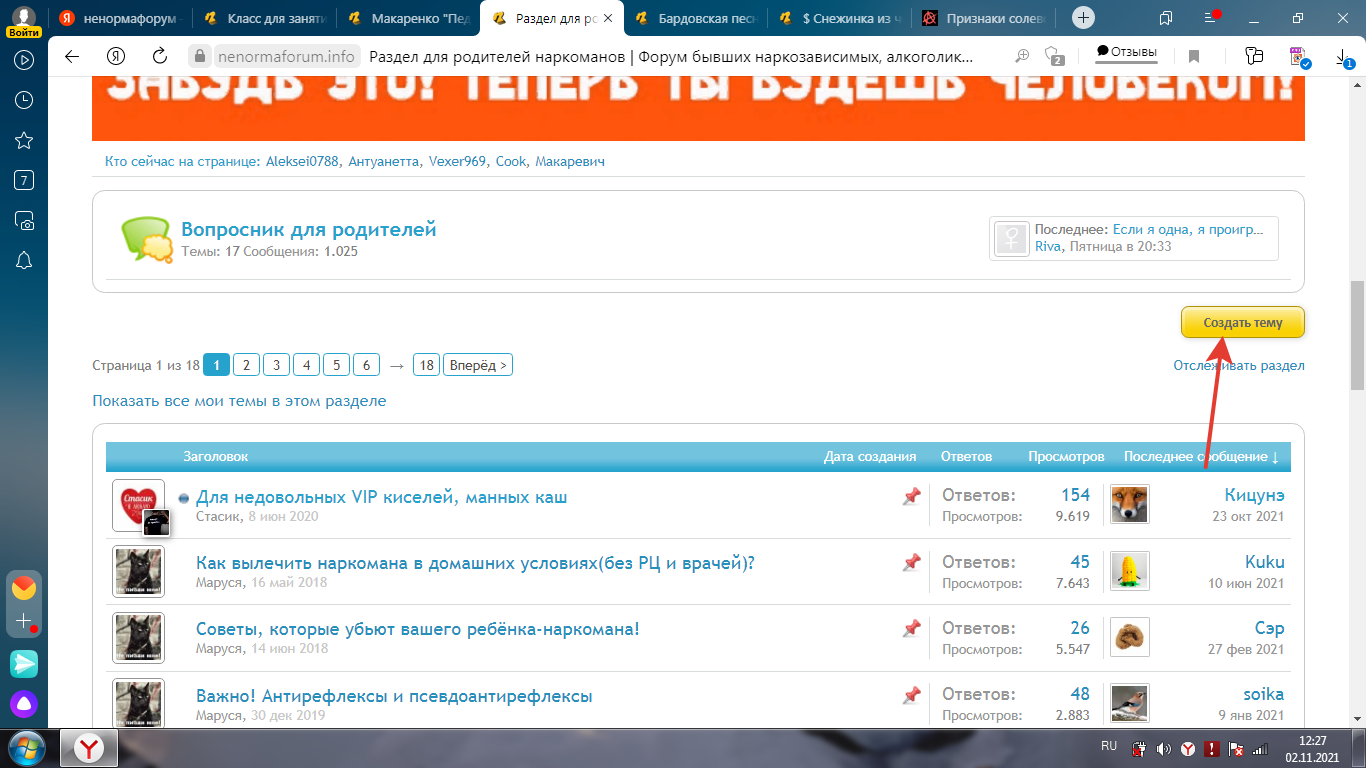This screenshot has width=1366, height=768.
Task: Open favorites star icon in sidebar
Action: 24,140
